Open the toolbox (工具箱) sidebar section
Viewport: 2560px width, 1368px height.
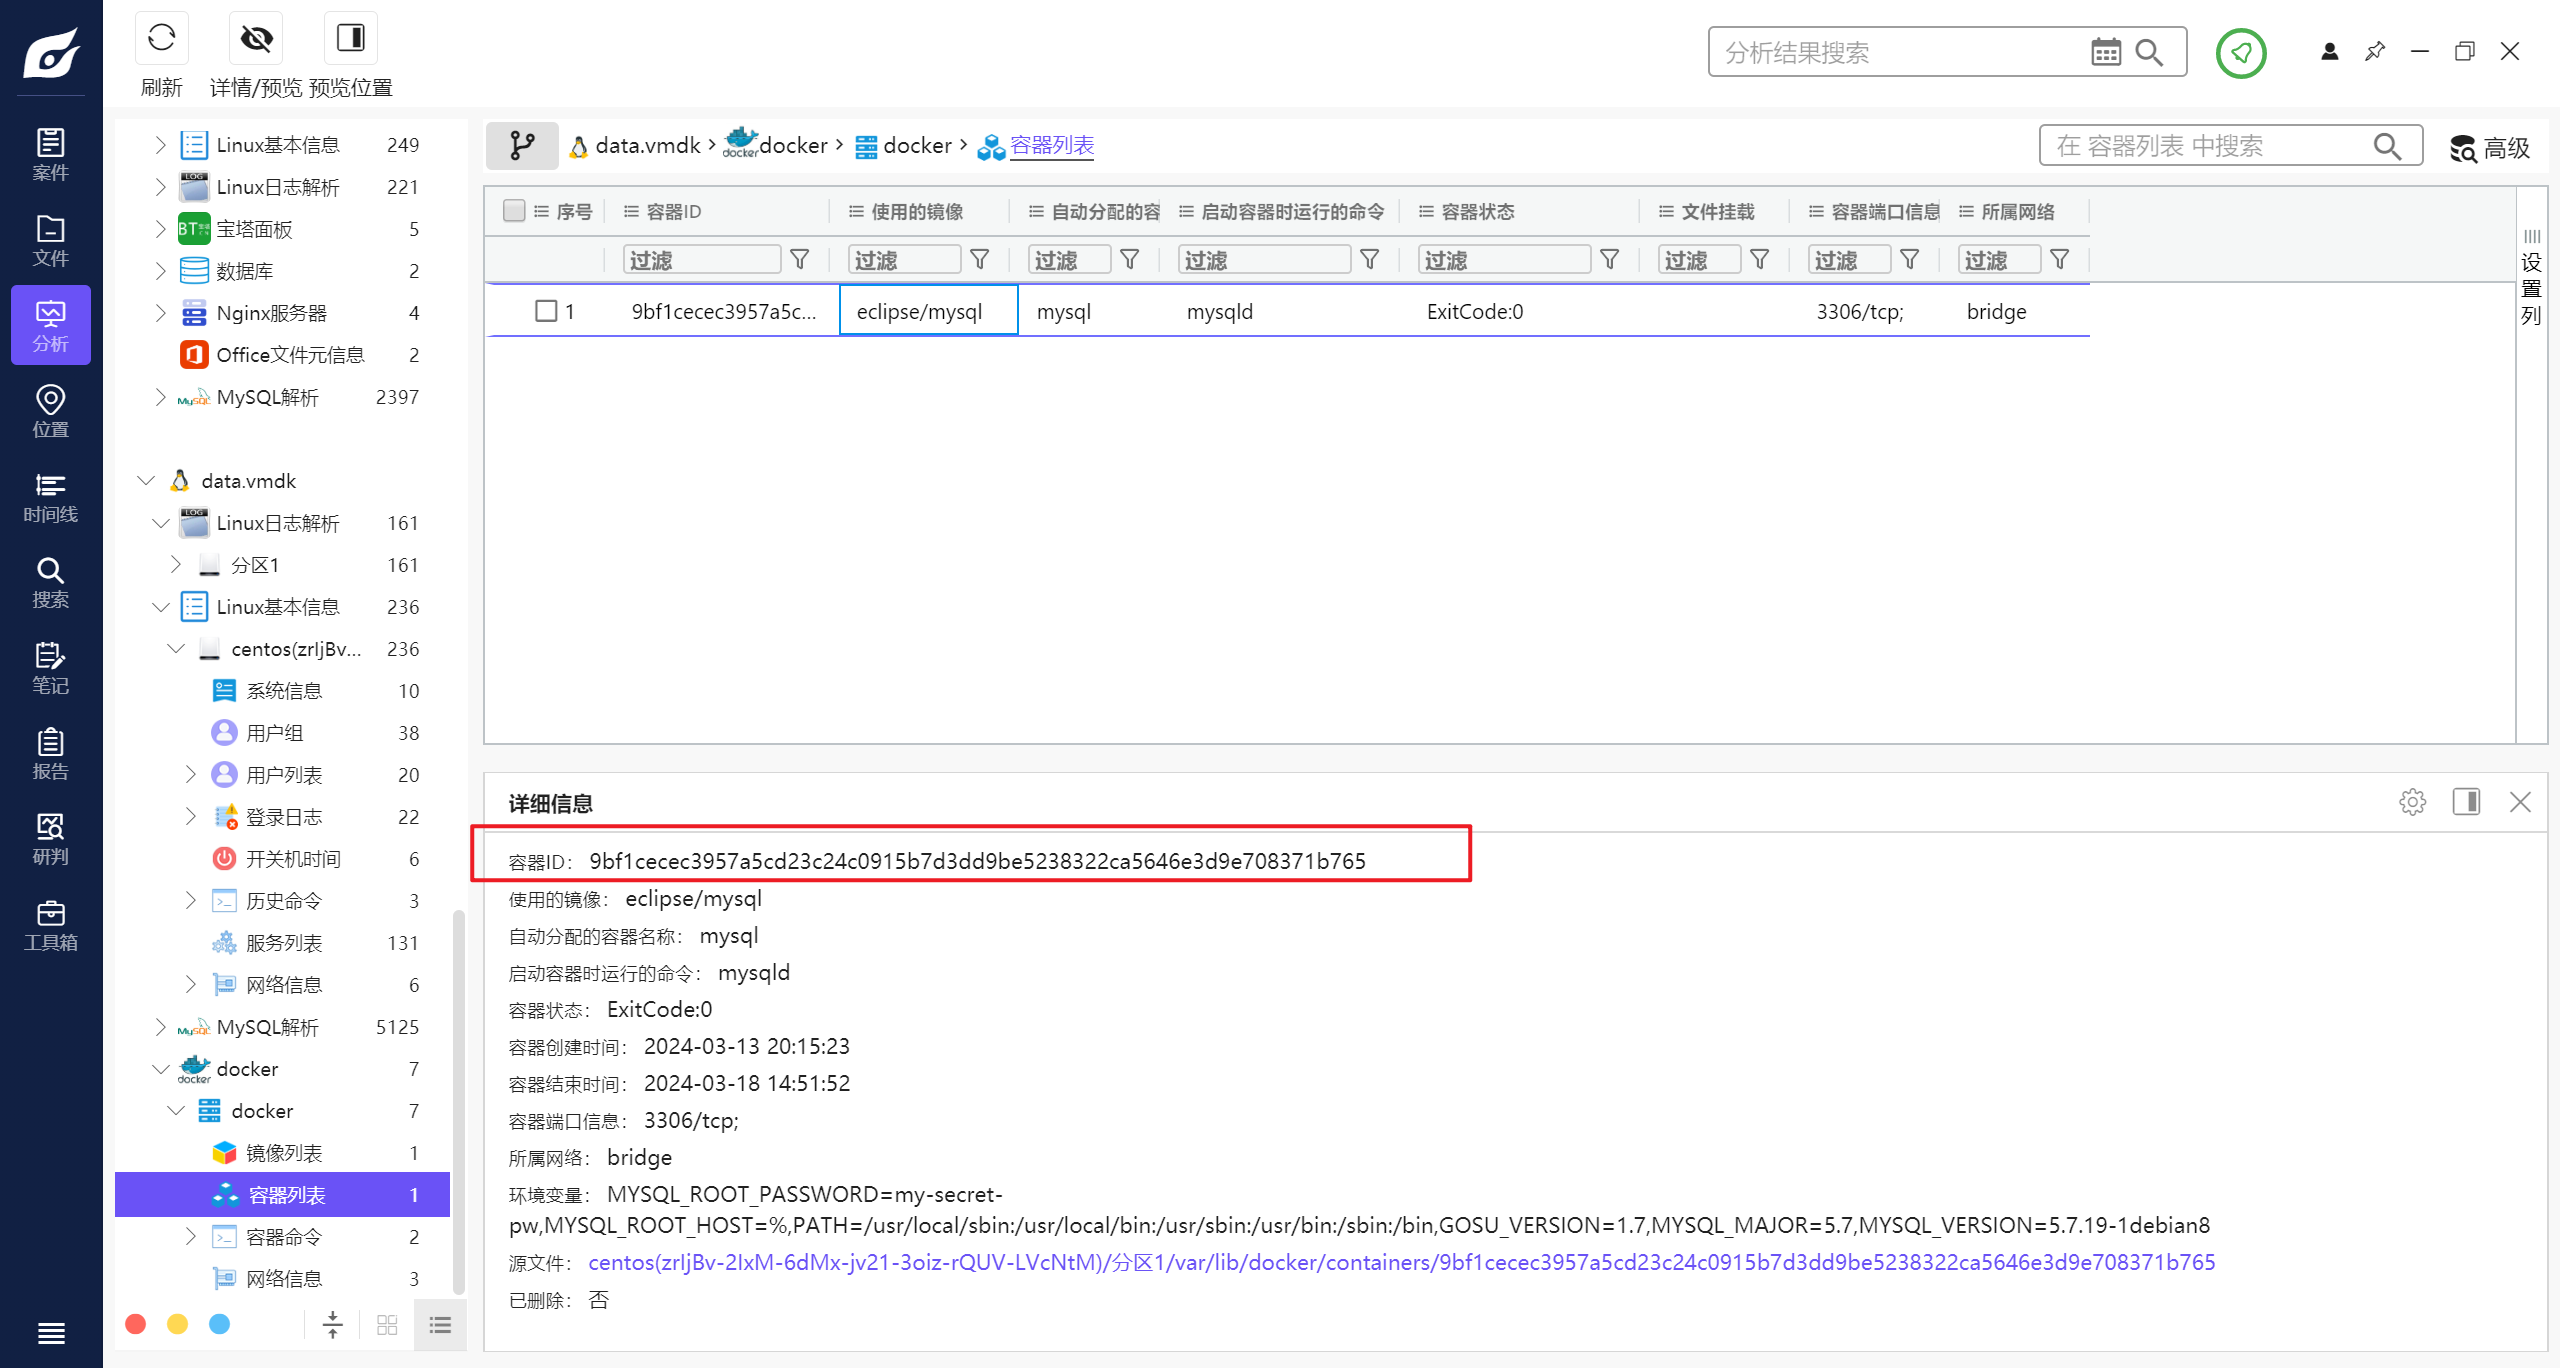[x=50, y=925]
